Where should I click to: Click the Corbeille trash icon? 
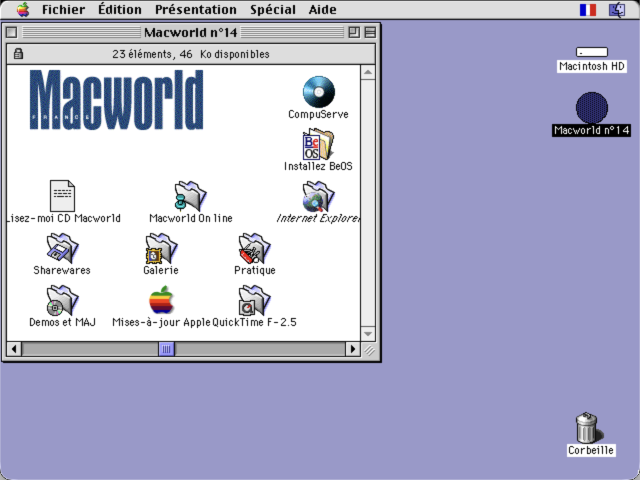[589, 428]
